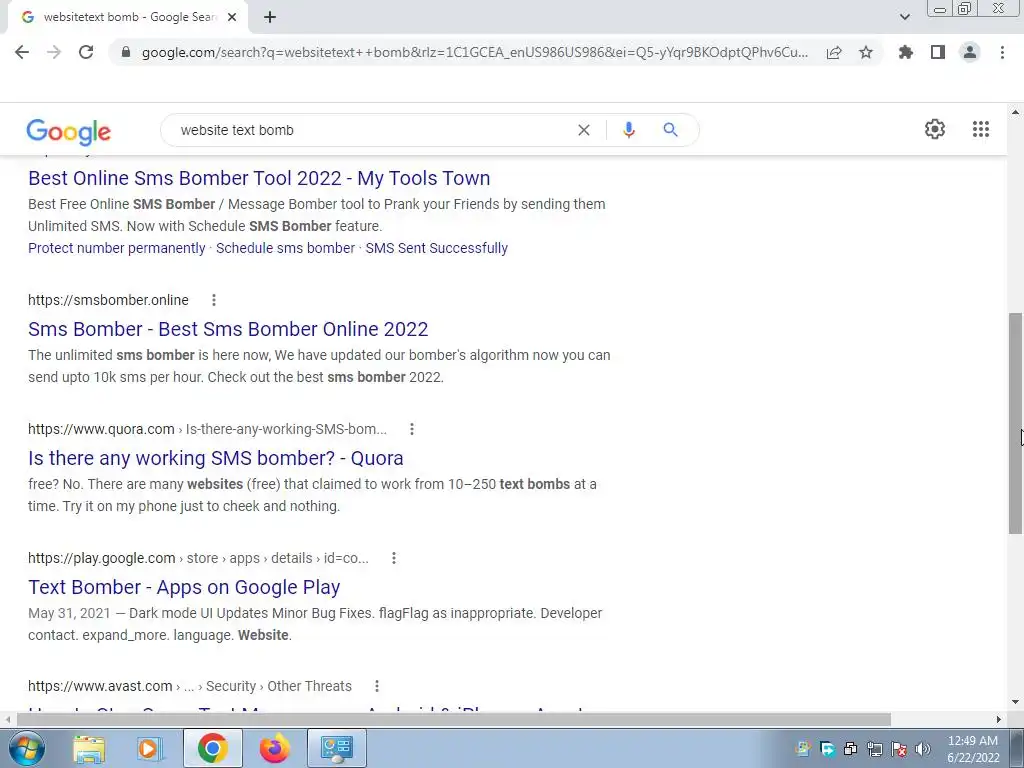Screen dimensions: 1024x768
Task: Open the options menu next to play.google.com result
Action: click(393, 558)
